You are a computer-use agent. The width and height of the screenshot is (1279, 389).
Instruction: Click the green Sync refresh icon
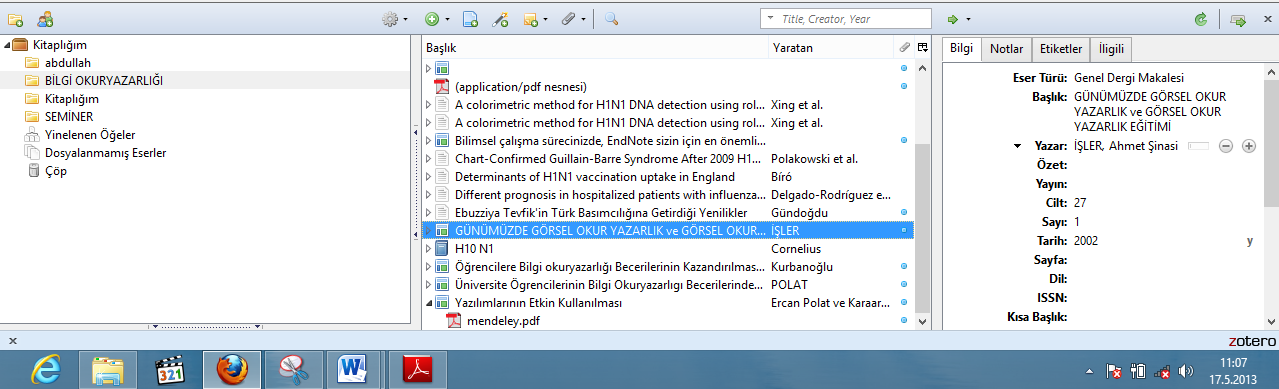(1201, 19)
